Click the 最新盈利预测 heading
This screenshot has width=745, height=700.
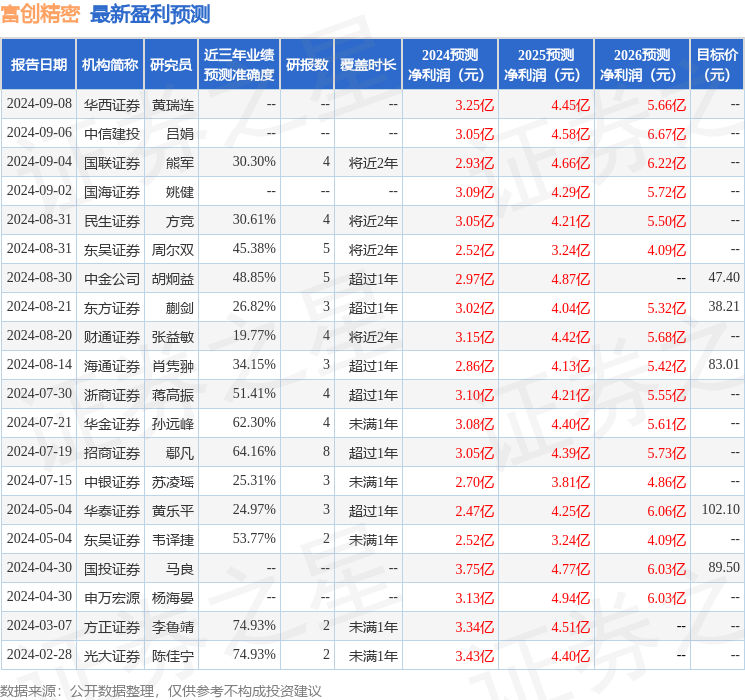[x=150, y=14]
